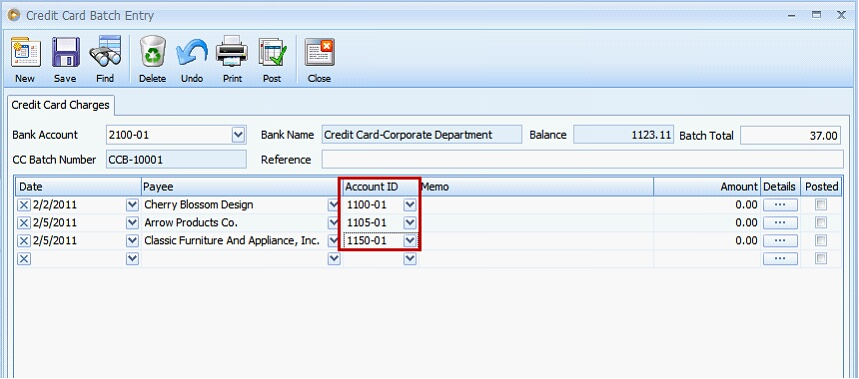Remove the Classic Furniture row with its X
This screenshot has width=859, height=379.
pyautogui.click(x=24, y=241)
